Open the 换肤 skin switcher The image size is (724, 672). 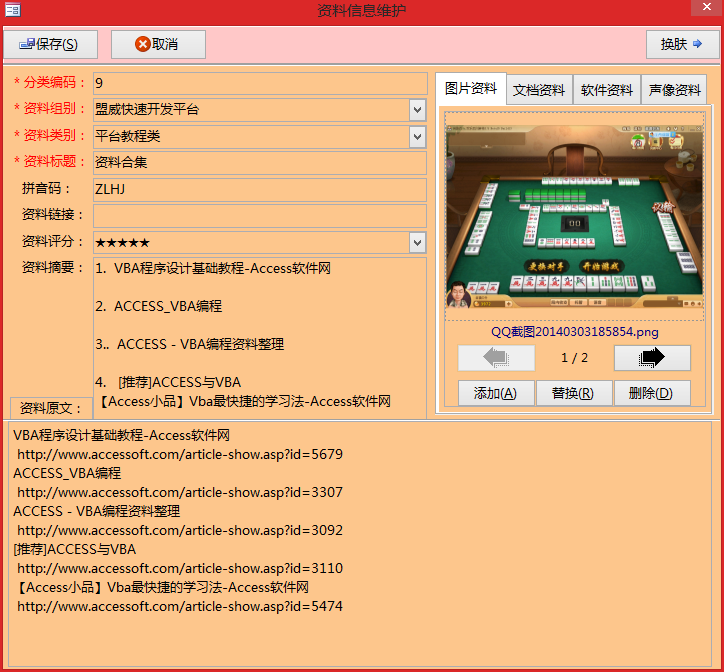coord(682,44)
